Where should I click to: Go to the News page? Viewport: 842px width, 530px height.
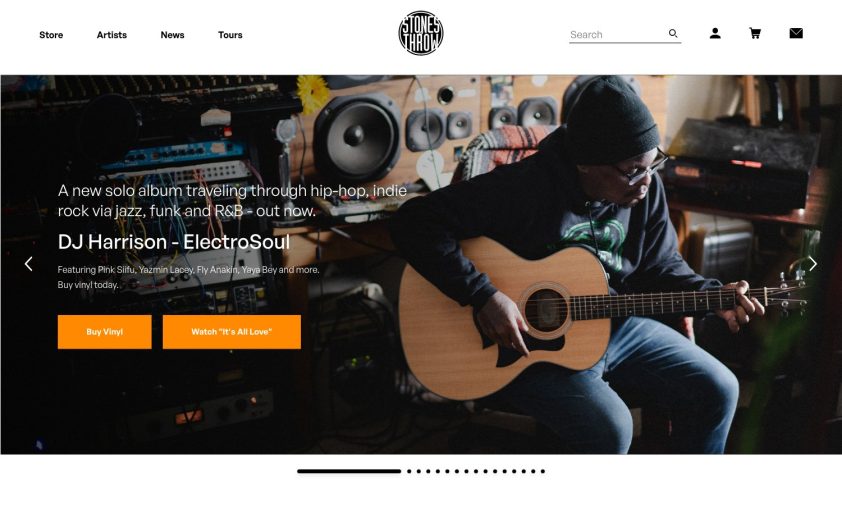pos(172,35)
